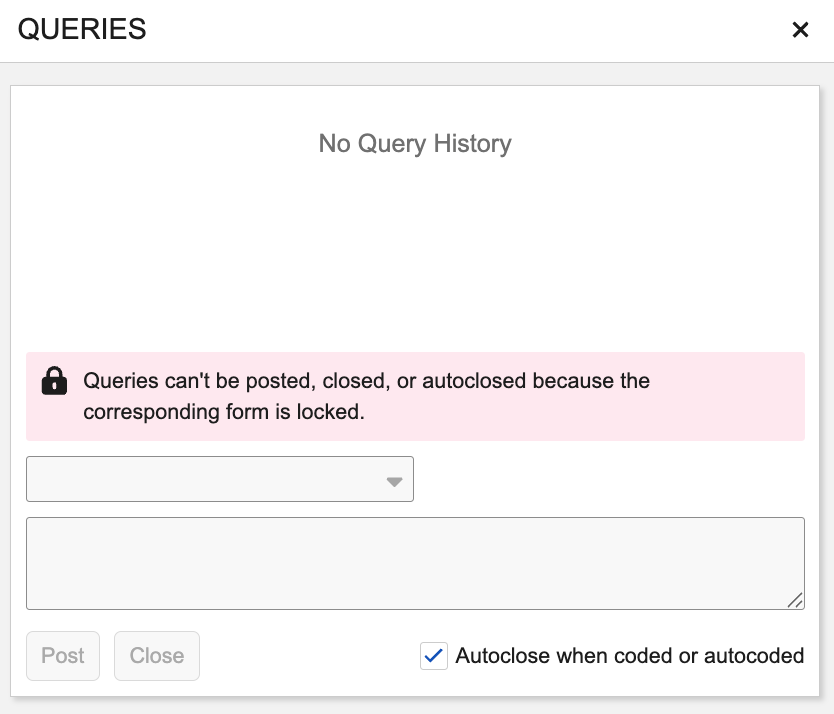
Task: Click the padlock icon in the warning banner
Action: point(54,381)
